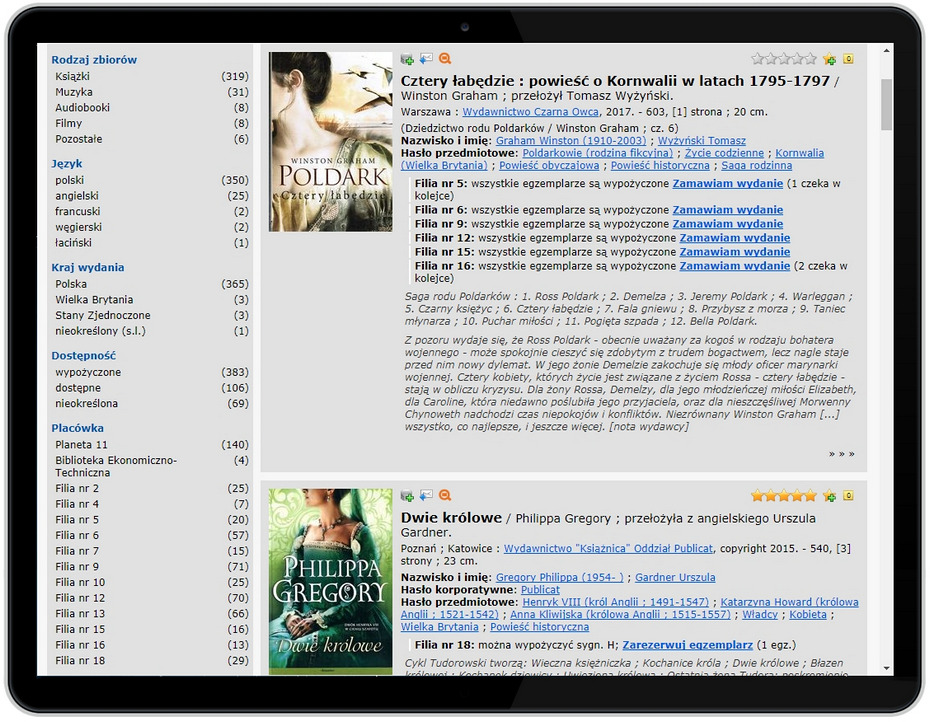Viewport: 930px width, 722px height.
Task: Select the Planeta 11 branch filter
Action: pyautogui.click(x=81, y=445)
